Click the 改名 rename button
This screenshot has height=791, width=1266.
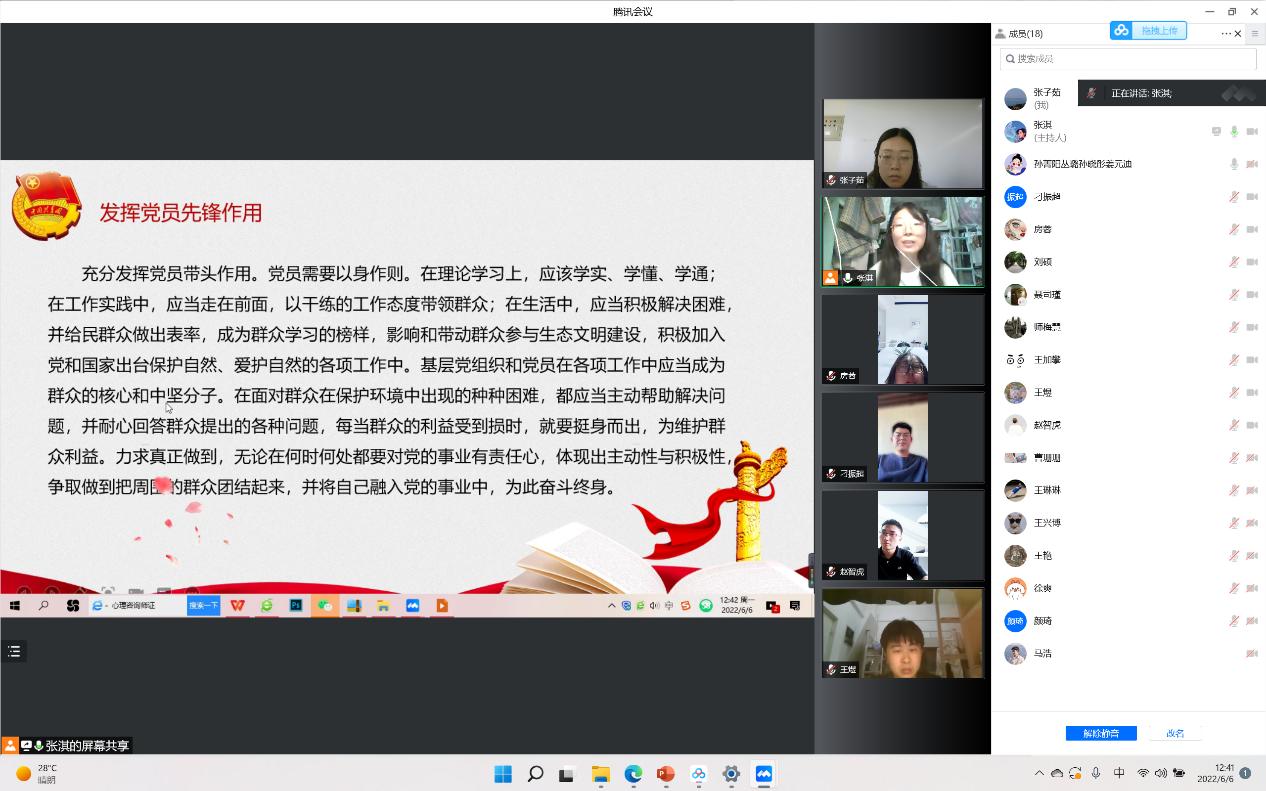[1175, 733]
